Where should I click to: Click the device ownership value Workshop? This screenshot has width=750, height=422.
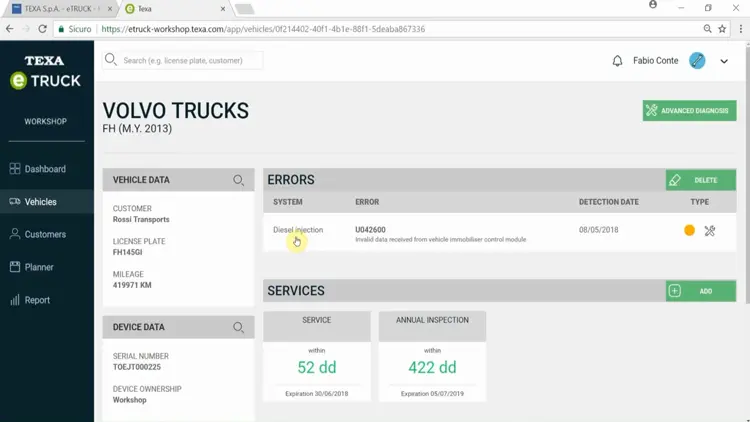(130, 400)
